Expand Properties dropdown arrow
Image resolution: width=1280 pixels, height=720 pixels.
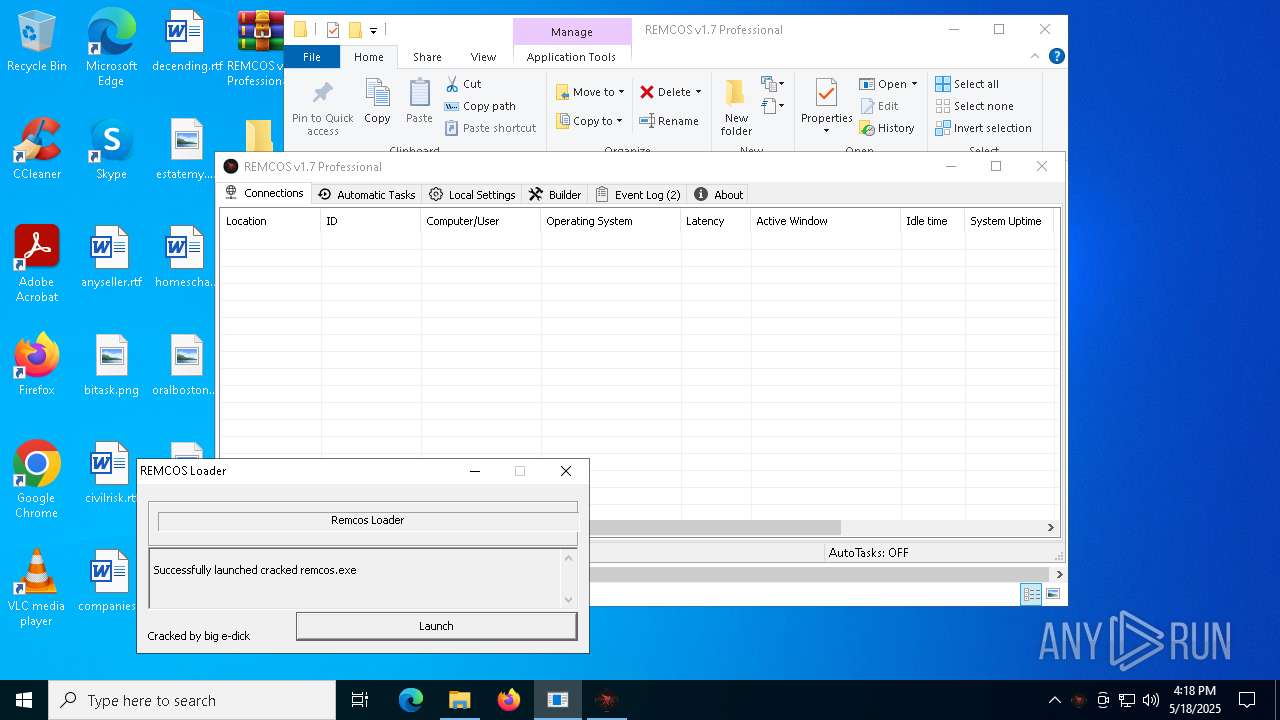click(826, 131)
